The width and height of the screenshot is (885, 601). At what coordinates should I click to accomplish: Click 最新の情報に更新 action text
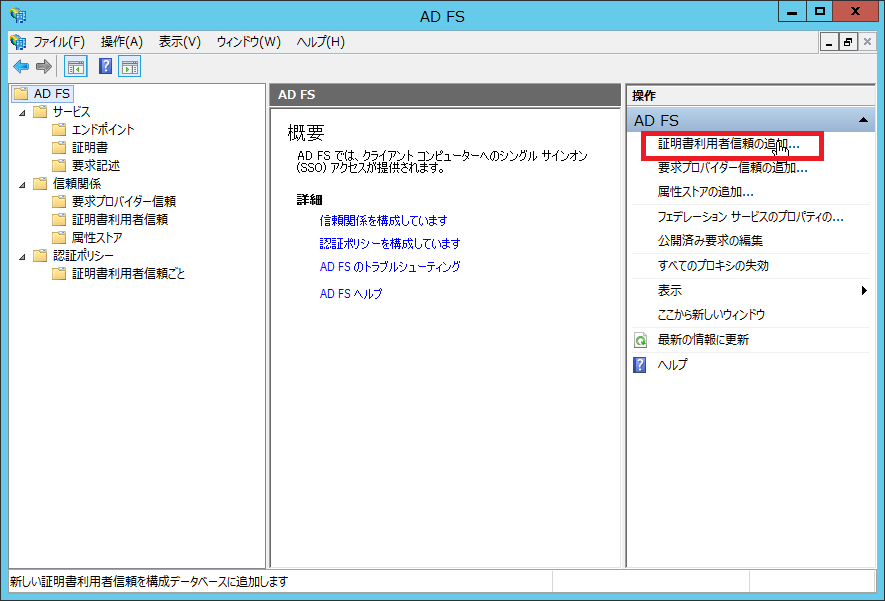[703, 340]
